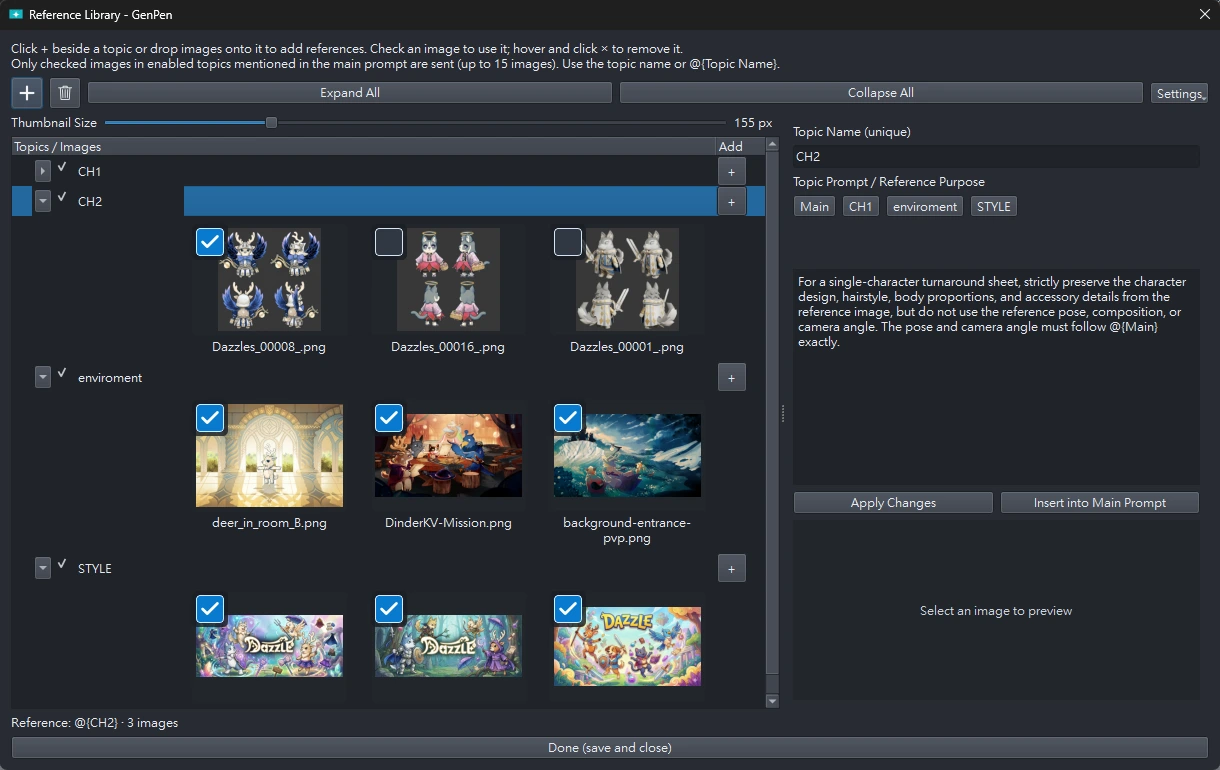Click the trash delete topic icon

pyautogui.click(x=65, y=93)
